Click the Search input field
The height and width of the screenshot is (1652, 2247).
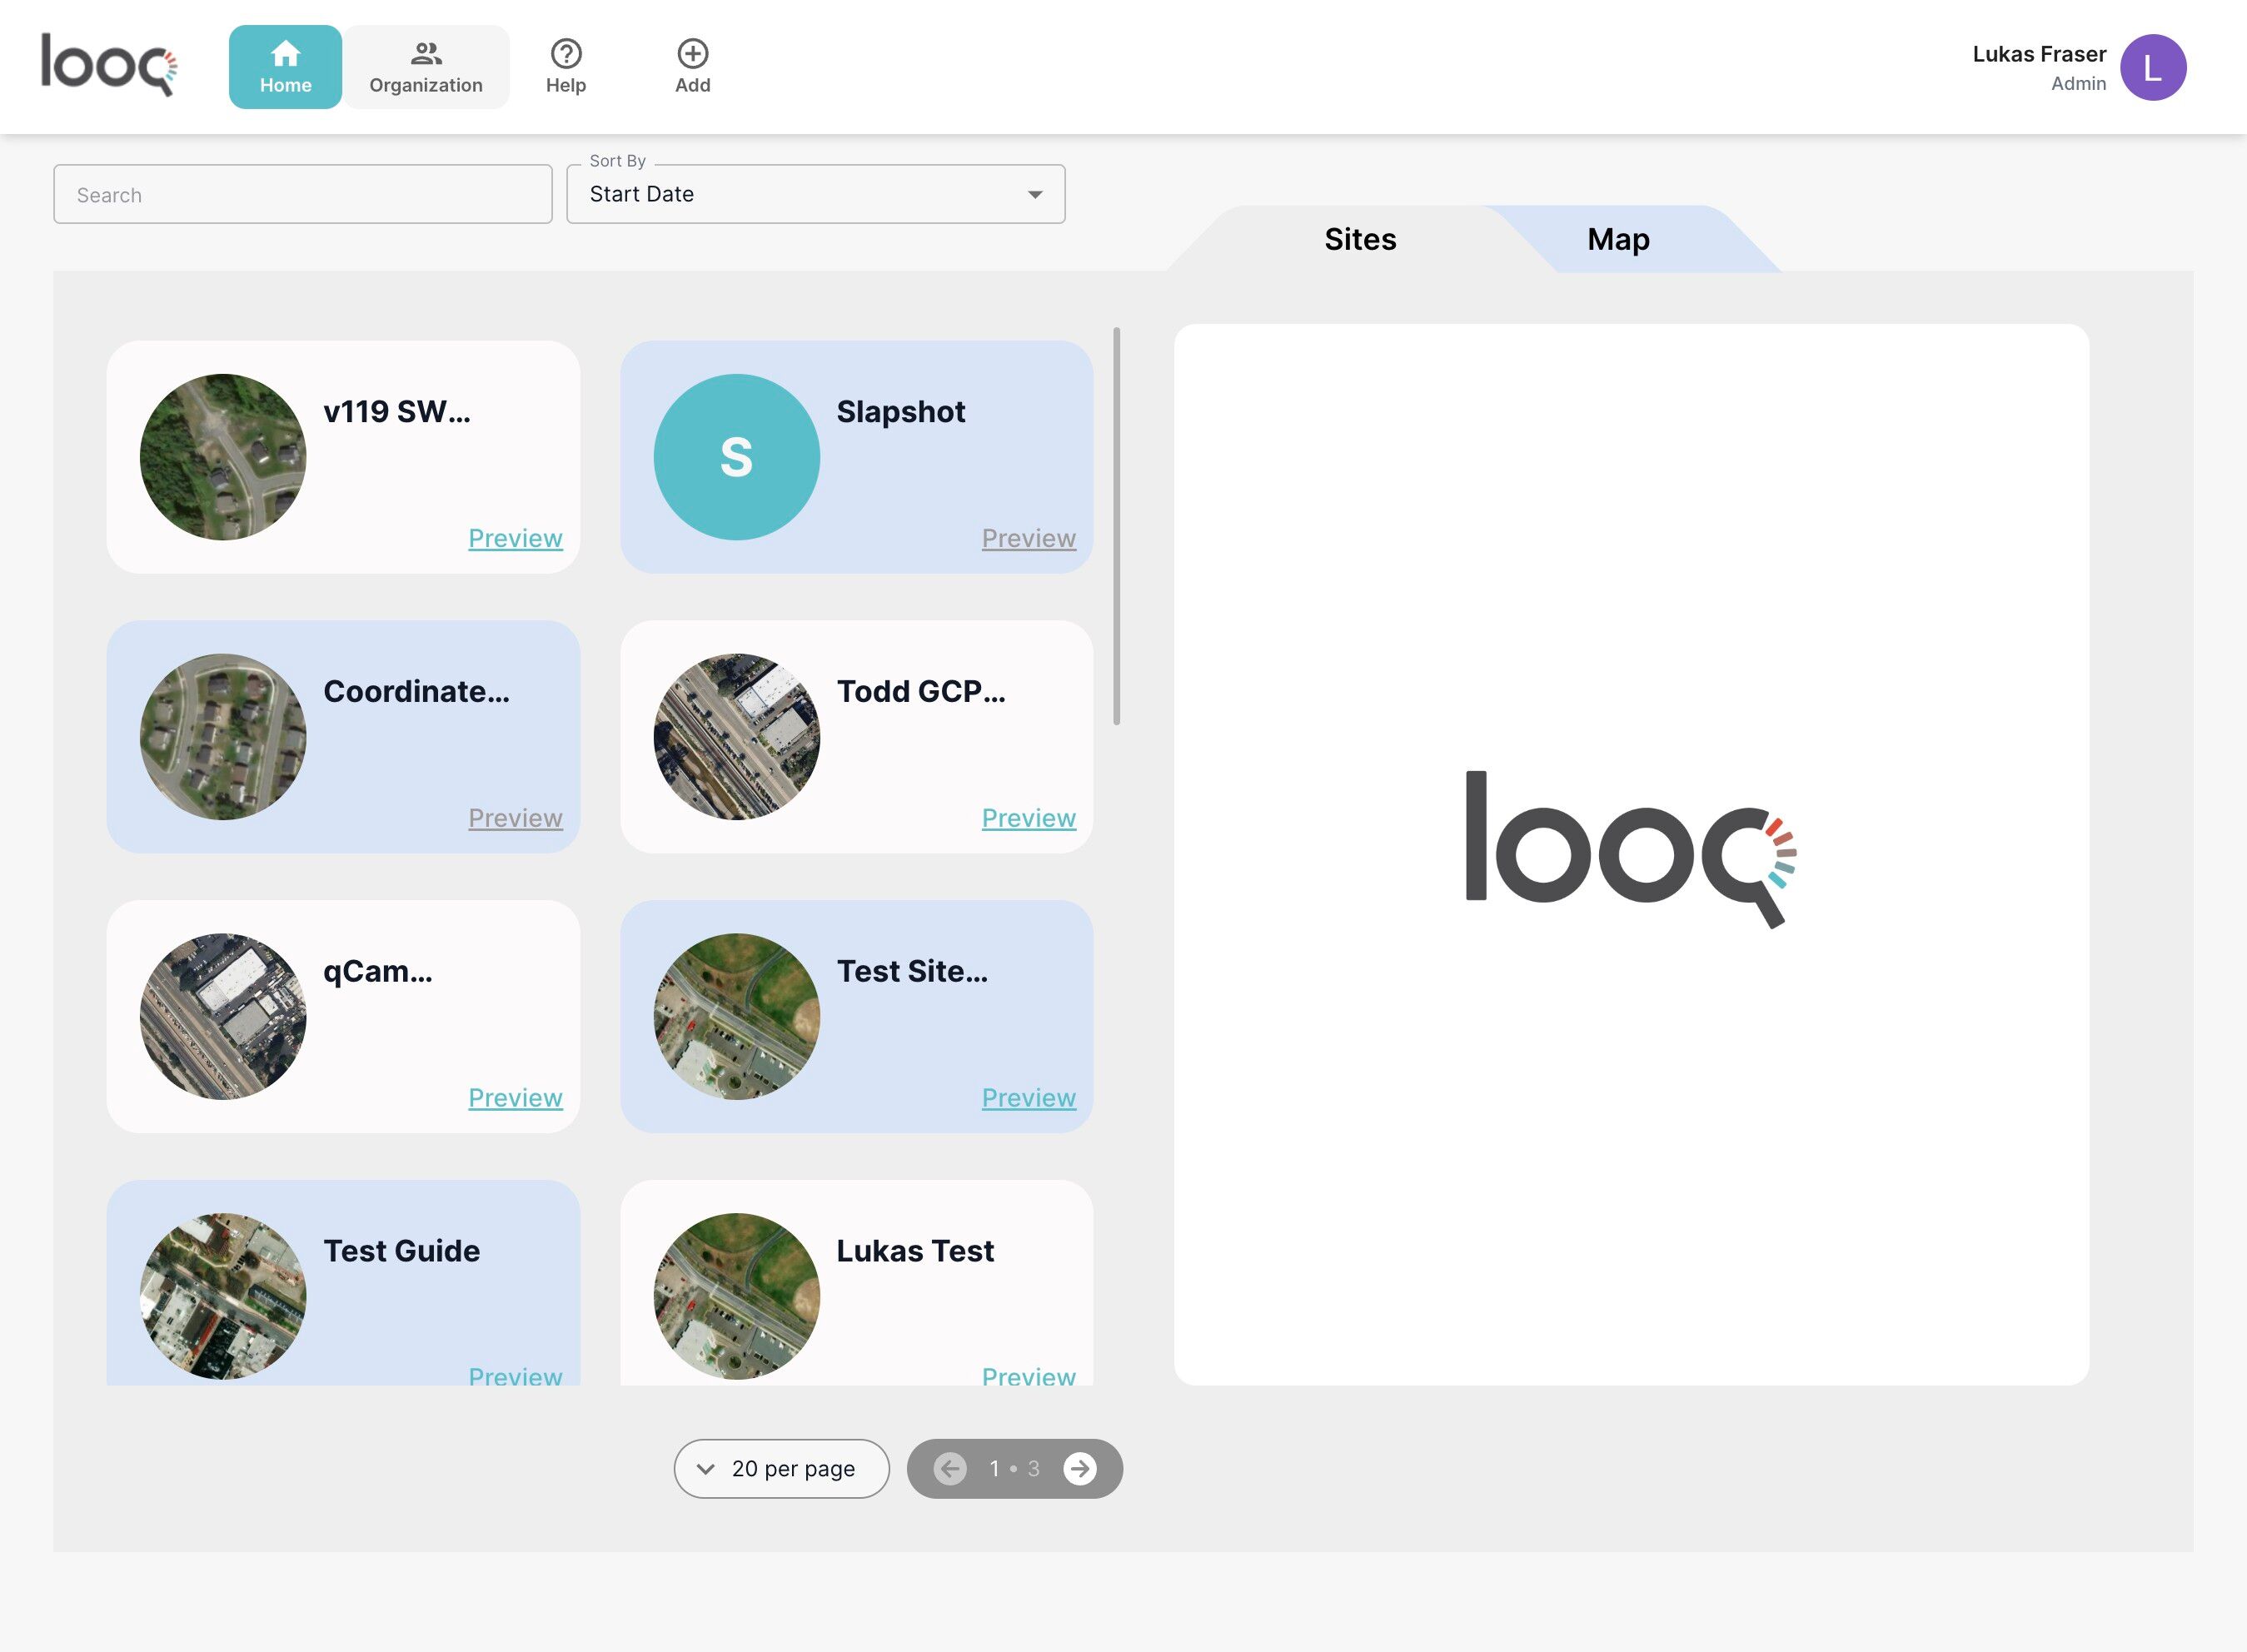pos(303,195)
